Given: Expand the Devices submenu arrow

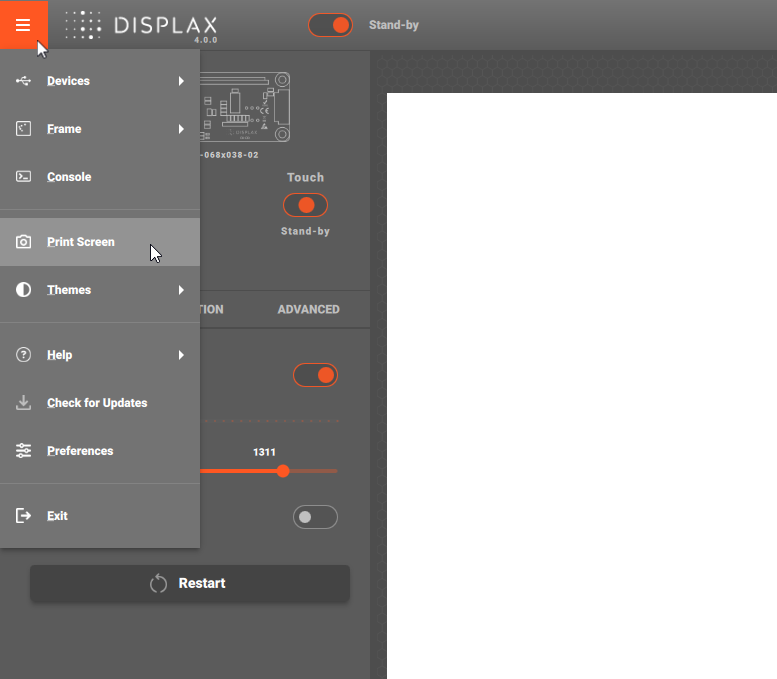Looking at the screenshot, I should (x=181, y=81).
